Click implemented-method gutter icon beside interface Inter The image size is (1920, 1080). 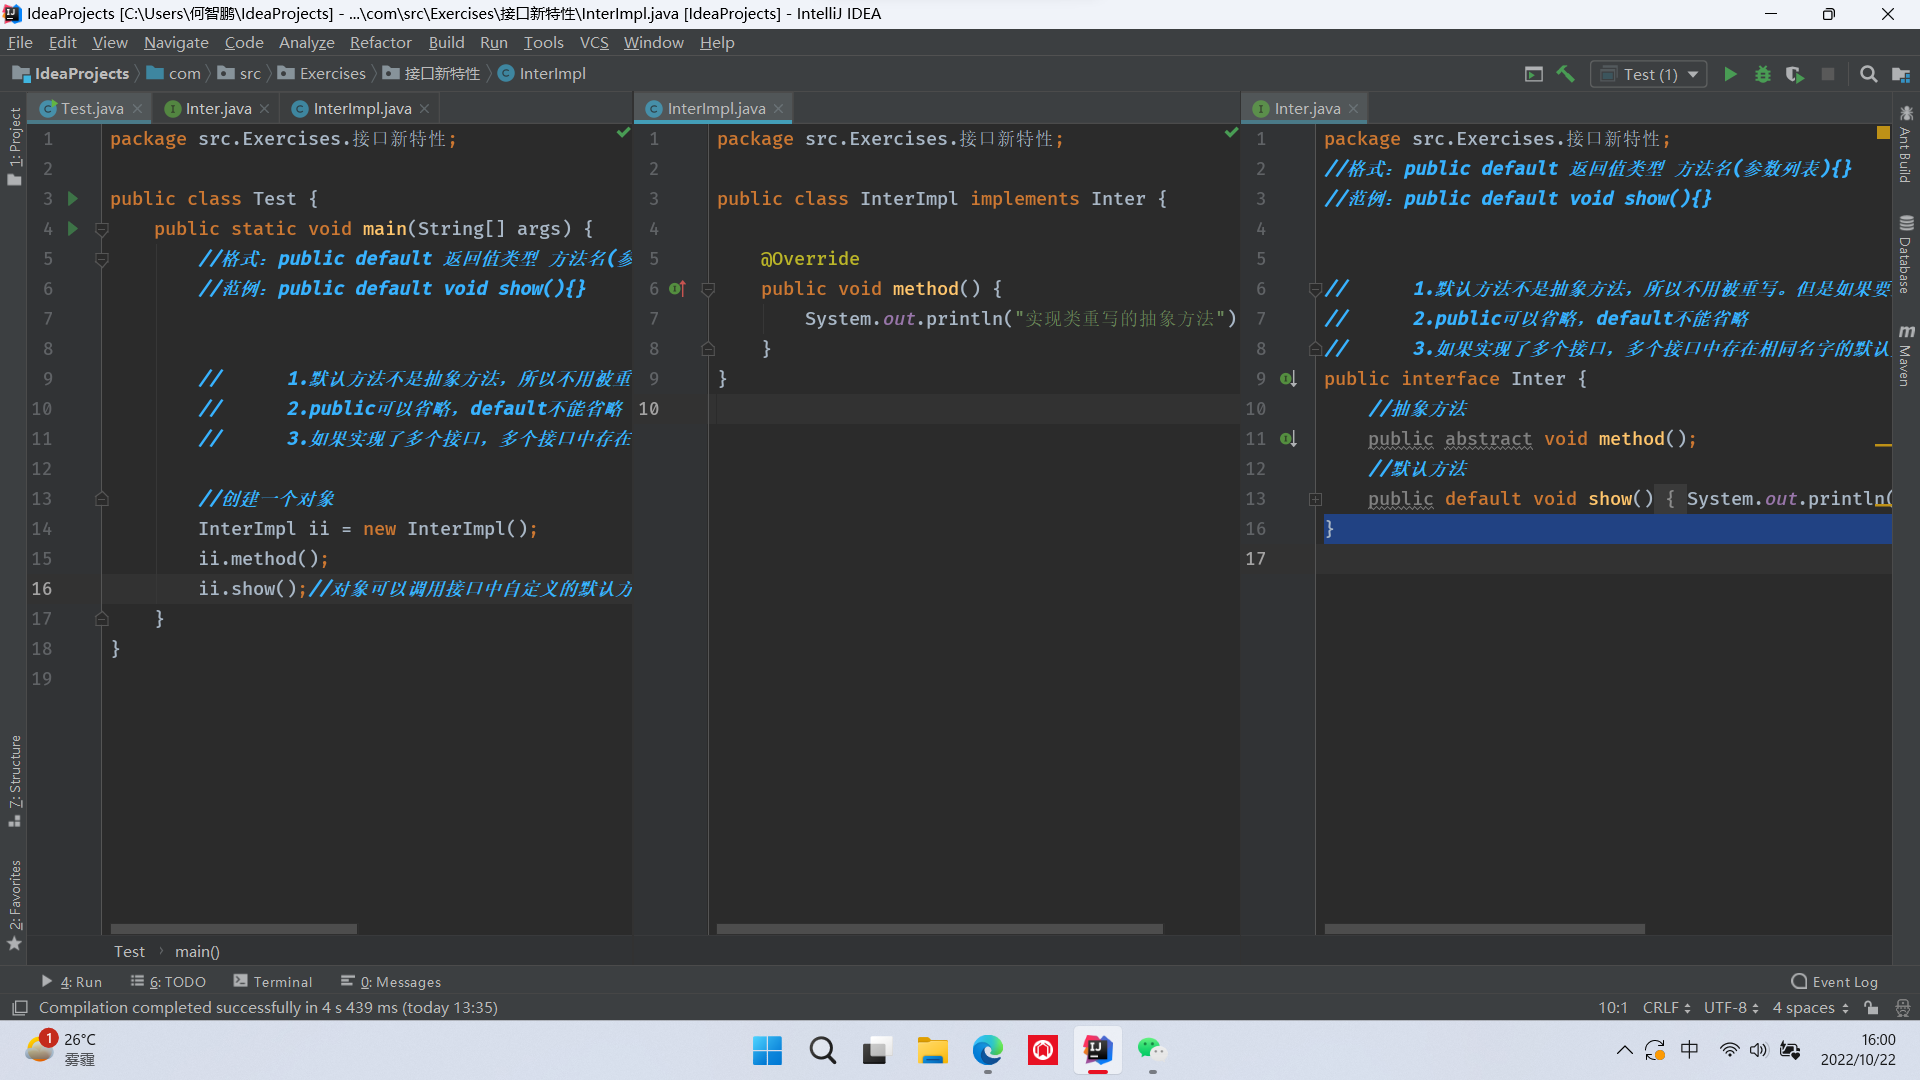[x=1288, y=379]
